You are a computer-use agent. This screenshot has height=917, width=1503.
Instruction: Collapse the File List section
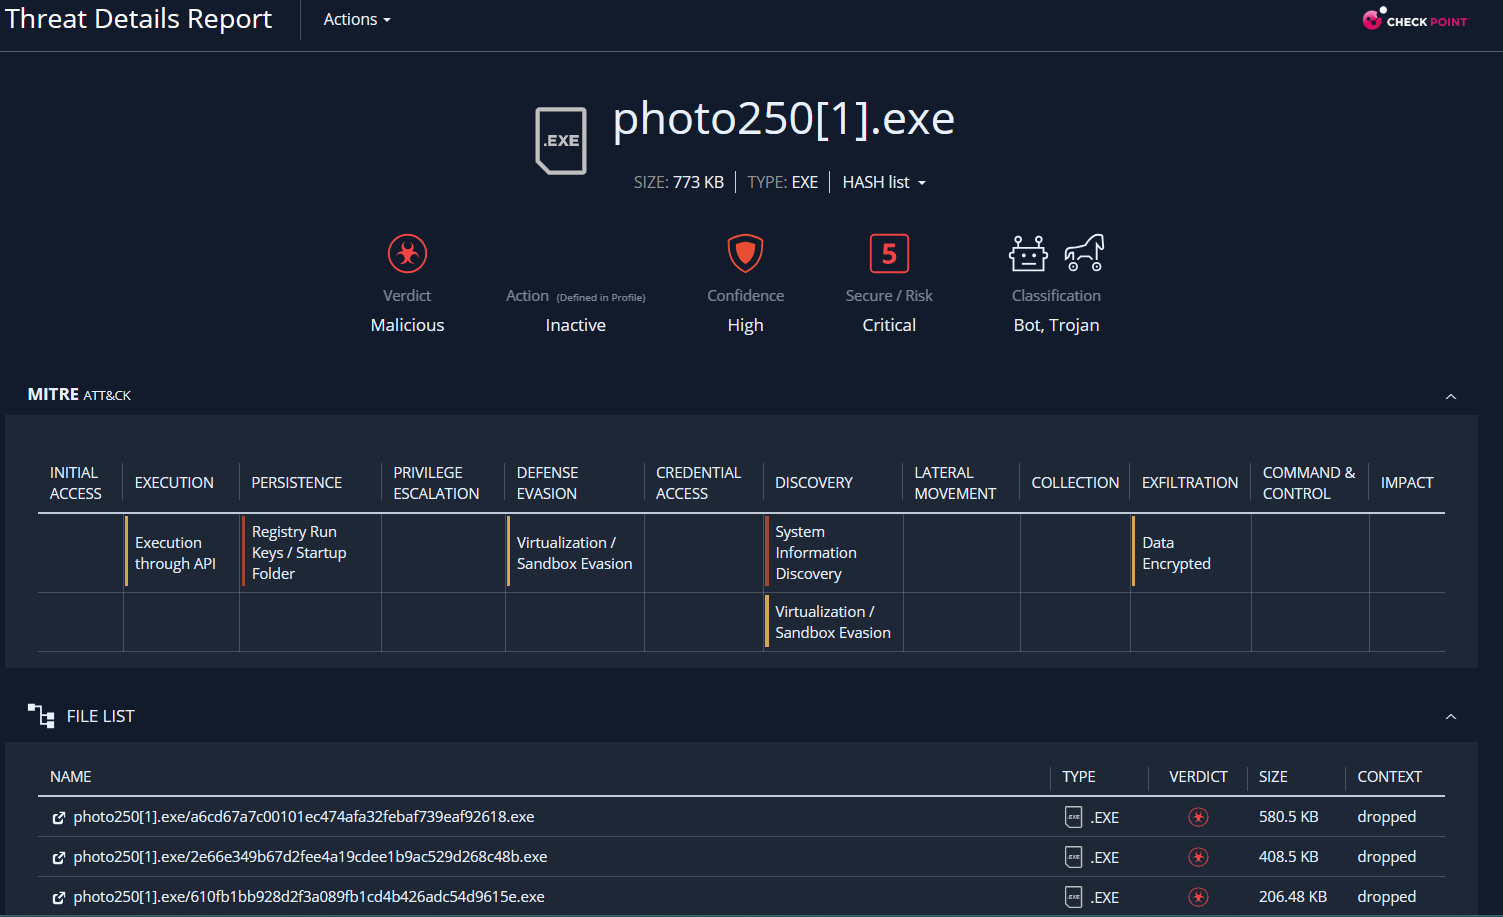[x=1450, y=717]
